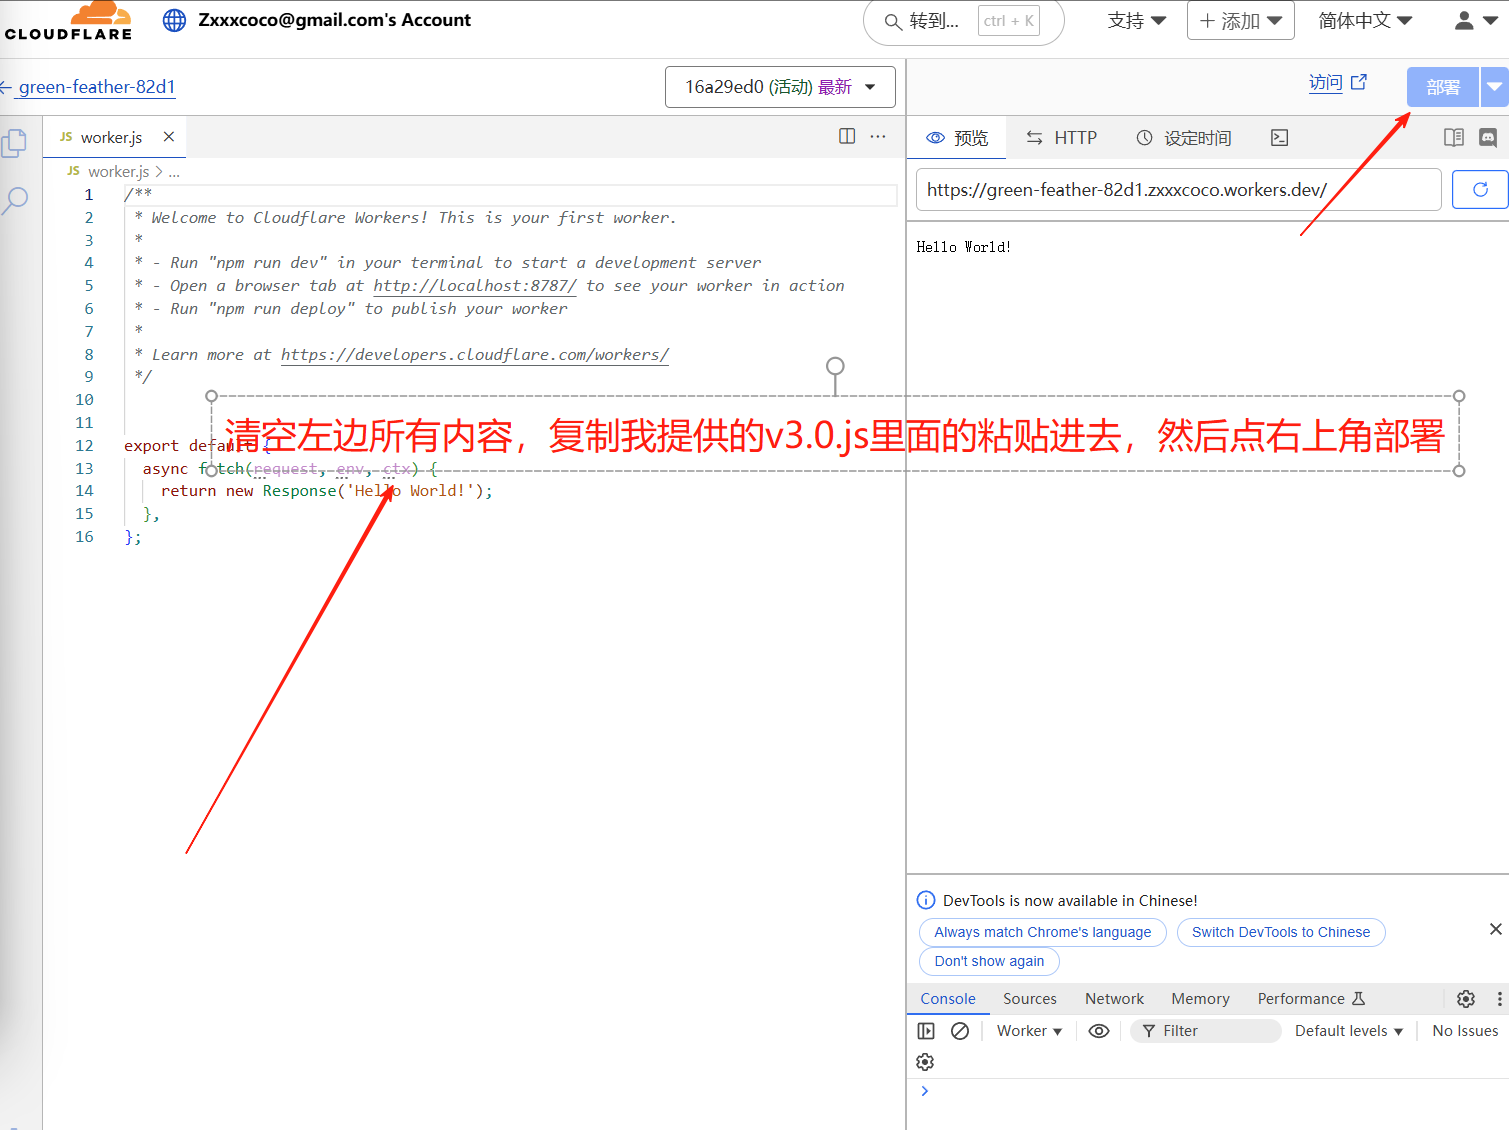Click Always match Chrome's language
Screen dimensions: 1509x1130
click(x=1043, y=932)
